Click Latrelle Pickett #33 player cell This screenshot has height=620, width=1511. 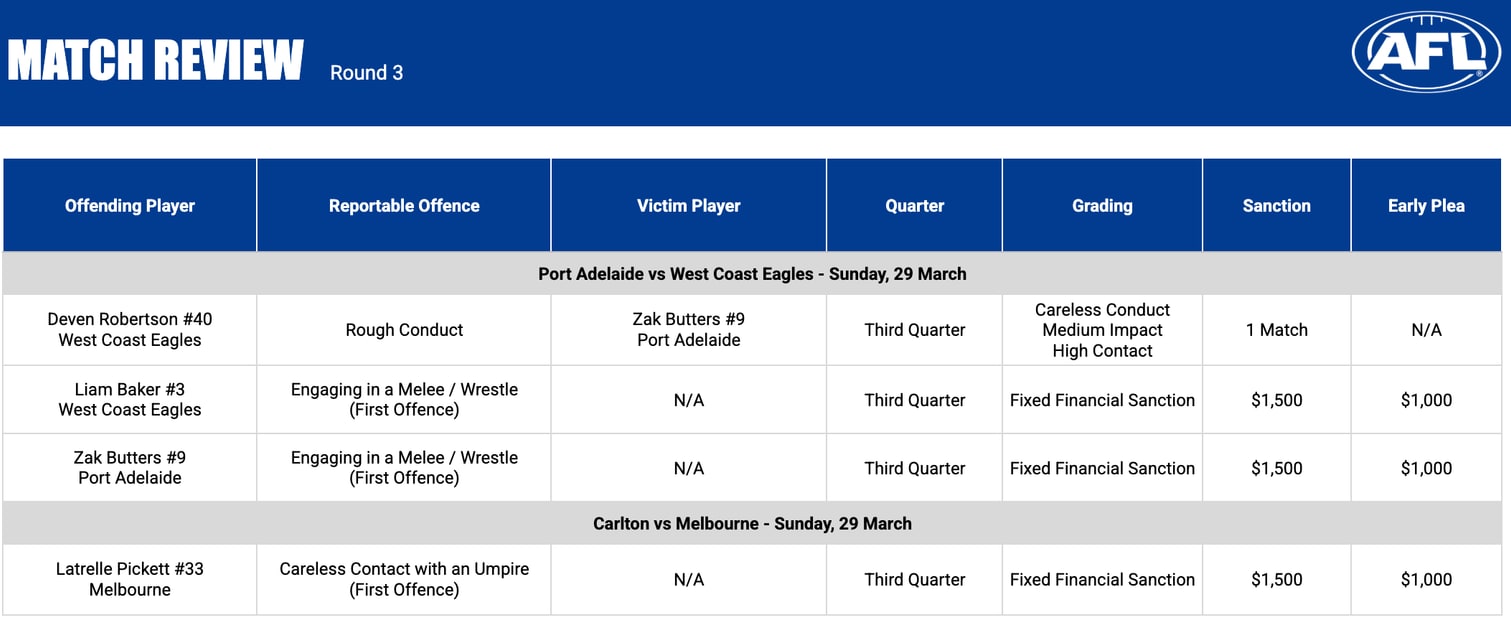(x=130, y=579)
